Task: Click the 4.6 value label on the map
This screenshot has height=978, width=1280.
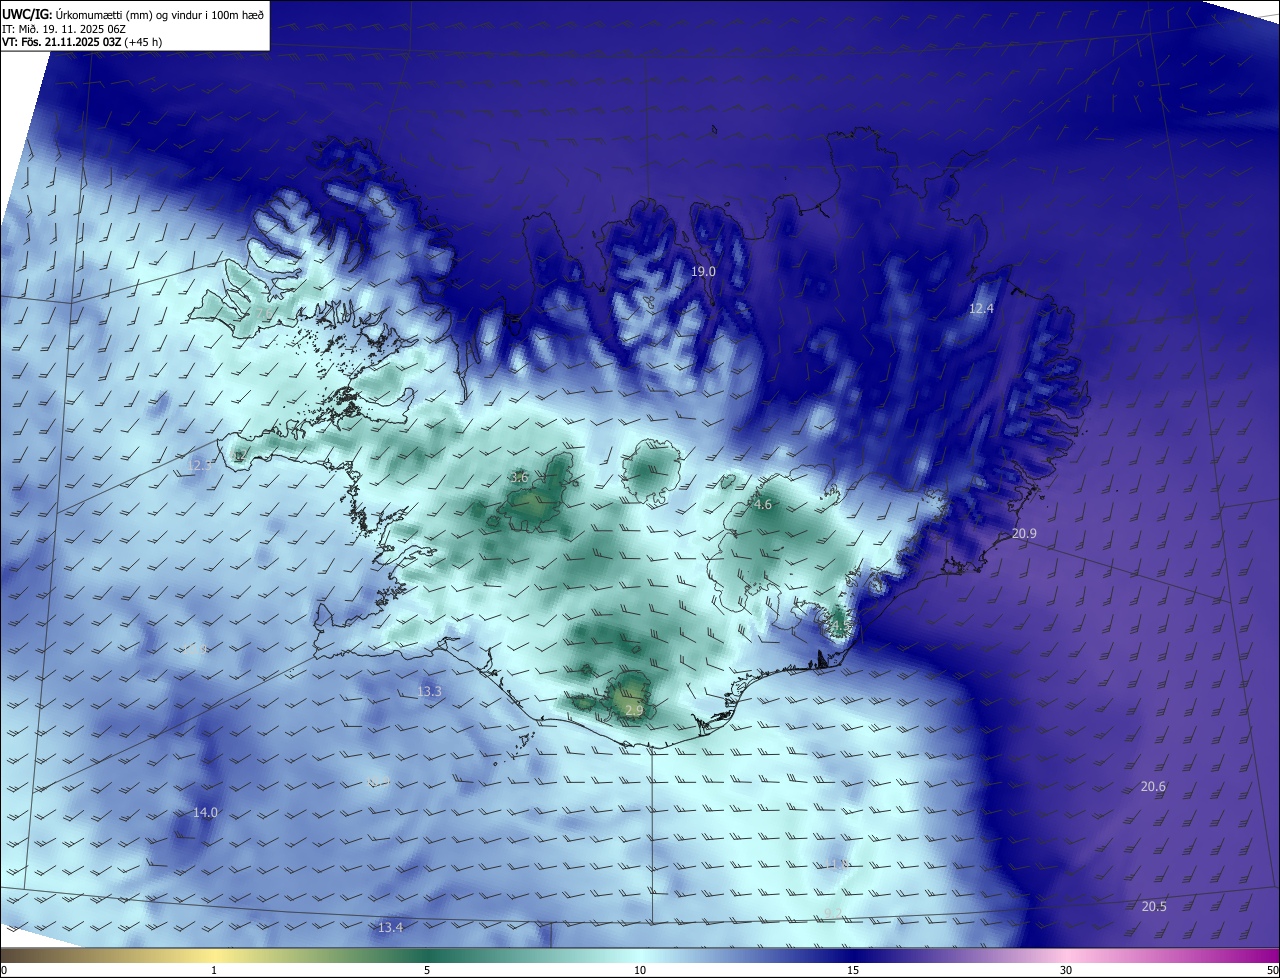Action: pyautogui.click(x=763, y=505)
